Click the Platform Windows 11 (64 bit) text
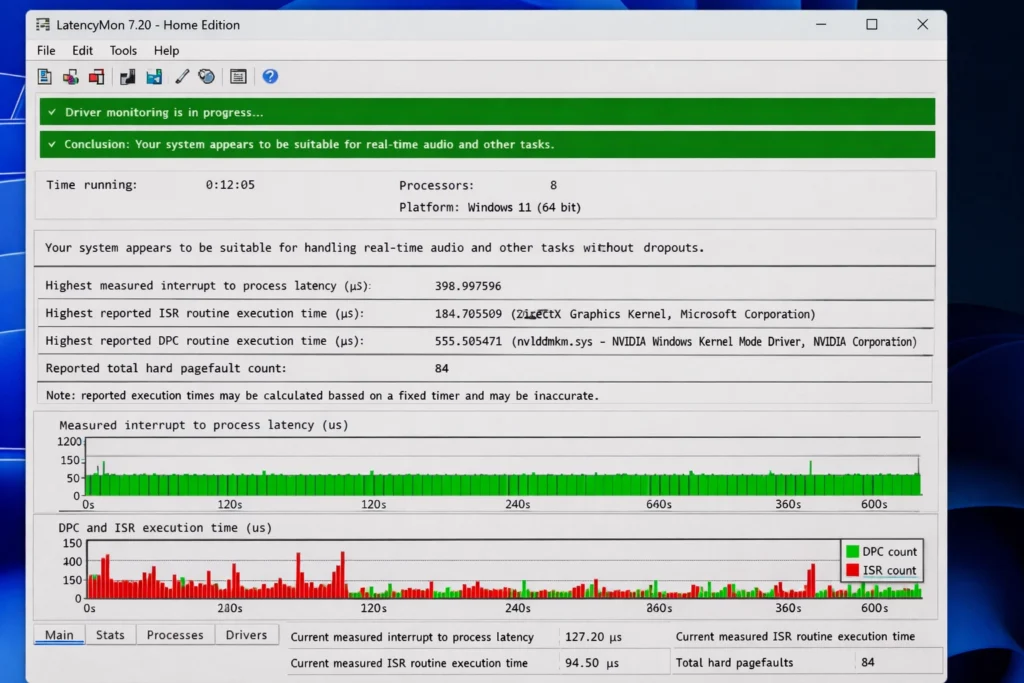The width and height of the screenshot is (1024, 683). [490, 208]
